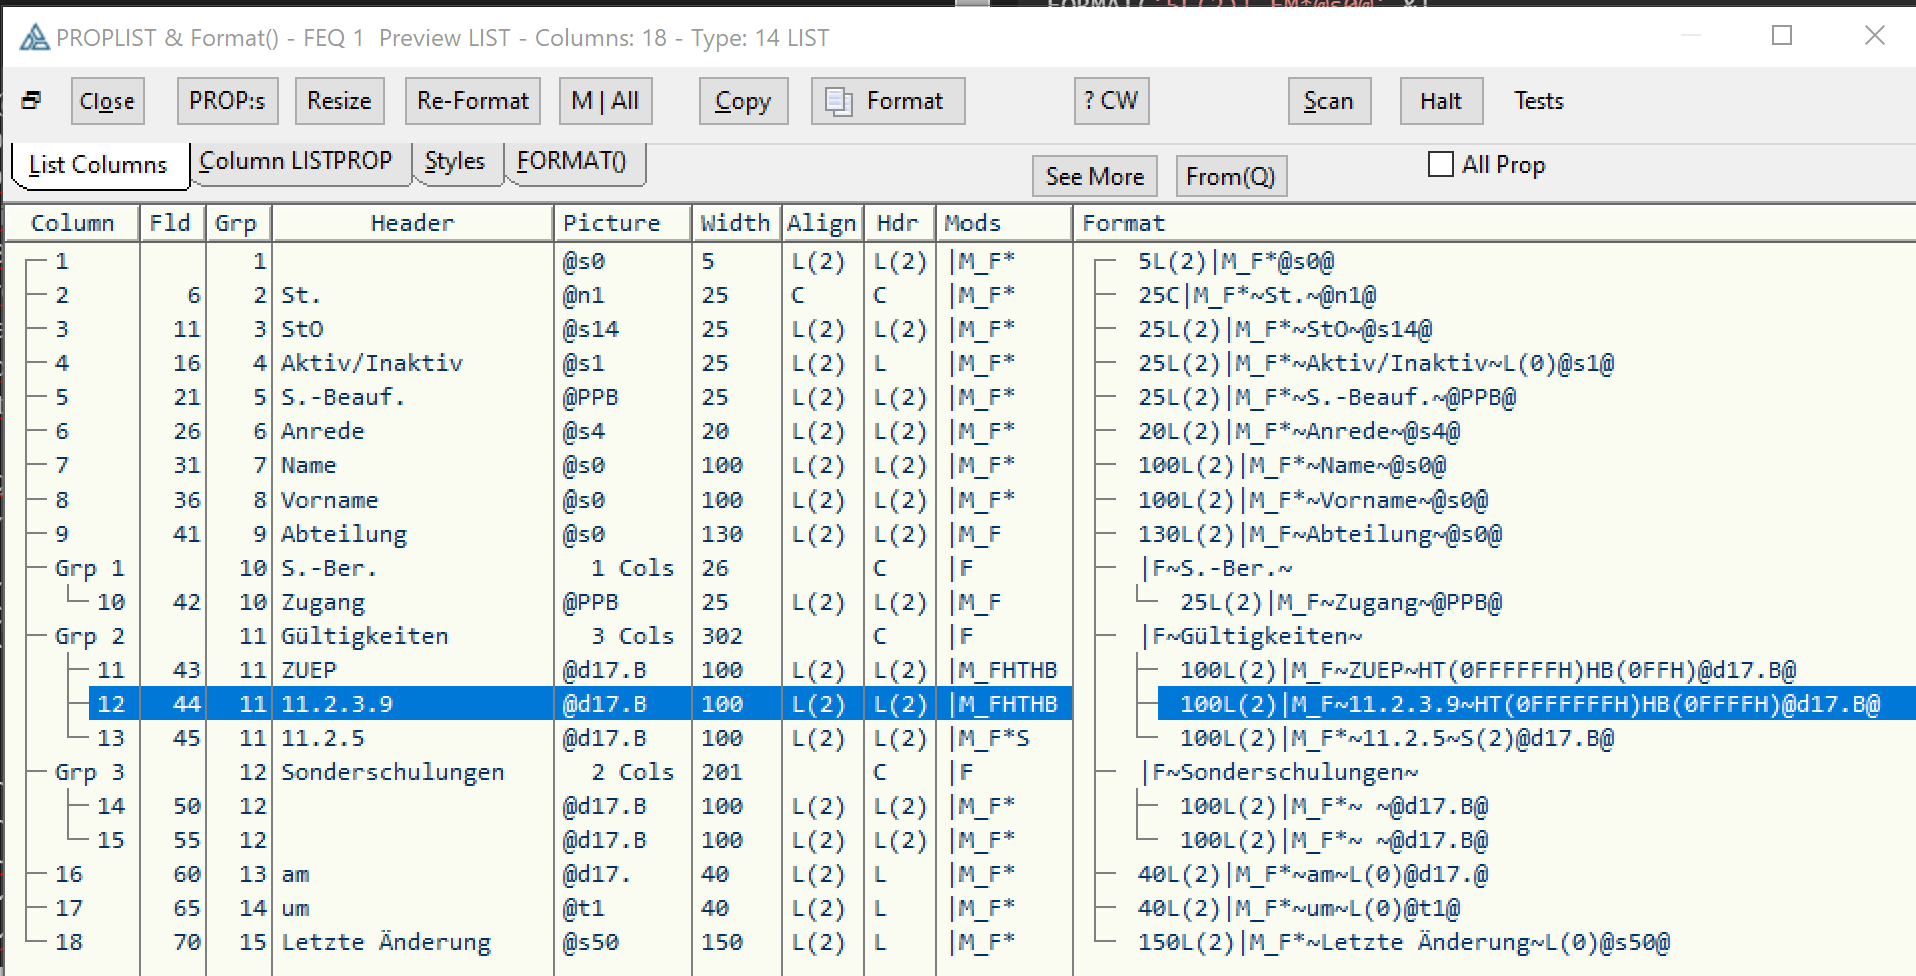Click the Copy button
The width and height of the screenshot is (1916, 976).
click(x=742, y=101)
